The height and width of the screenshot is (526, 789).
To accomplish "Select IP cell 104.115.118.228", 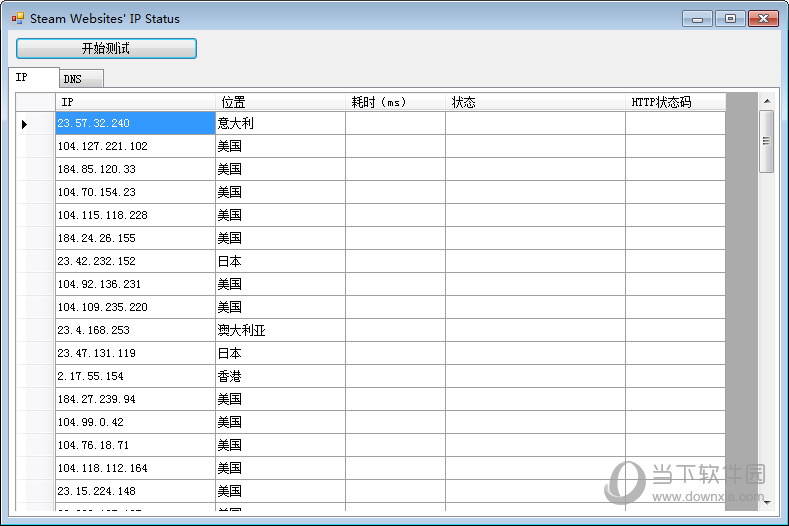I will (x=135, y=215).
